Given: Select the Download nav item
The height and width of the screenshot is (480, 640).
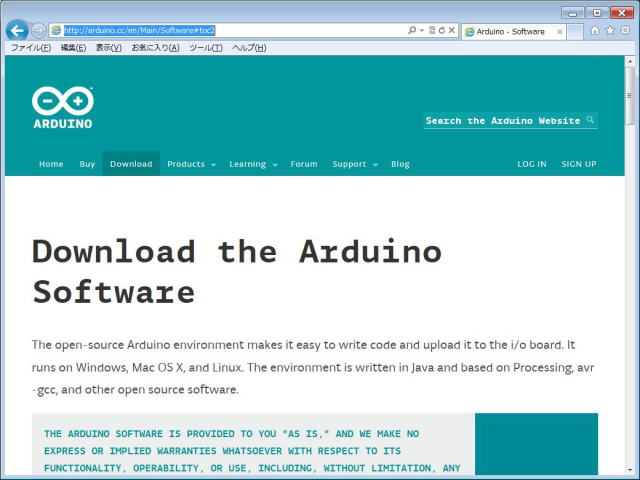Looking at the screenshot, I should tap(131, 164).
